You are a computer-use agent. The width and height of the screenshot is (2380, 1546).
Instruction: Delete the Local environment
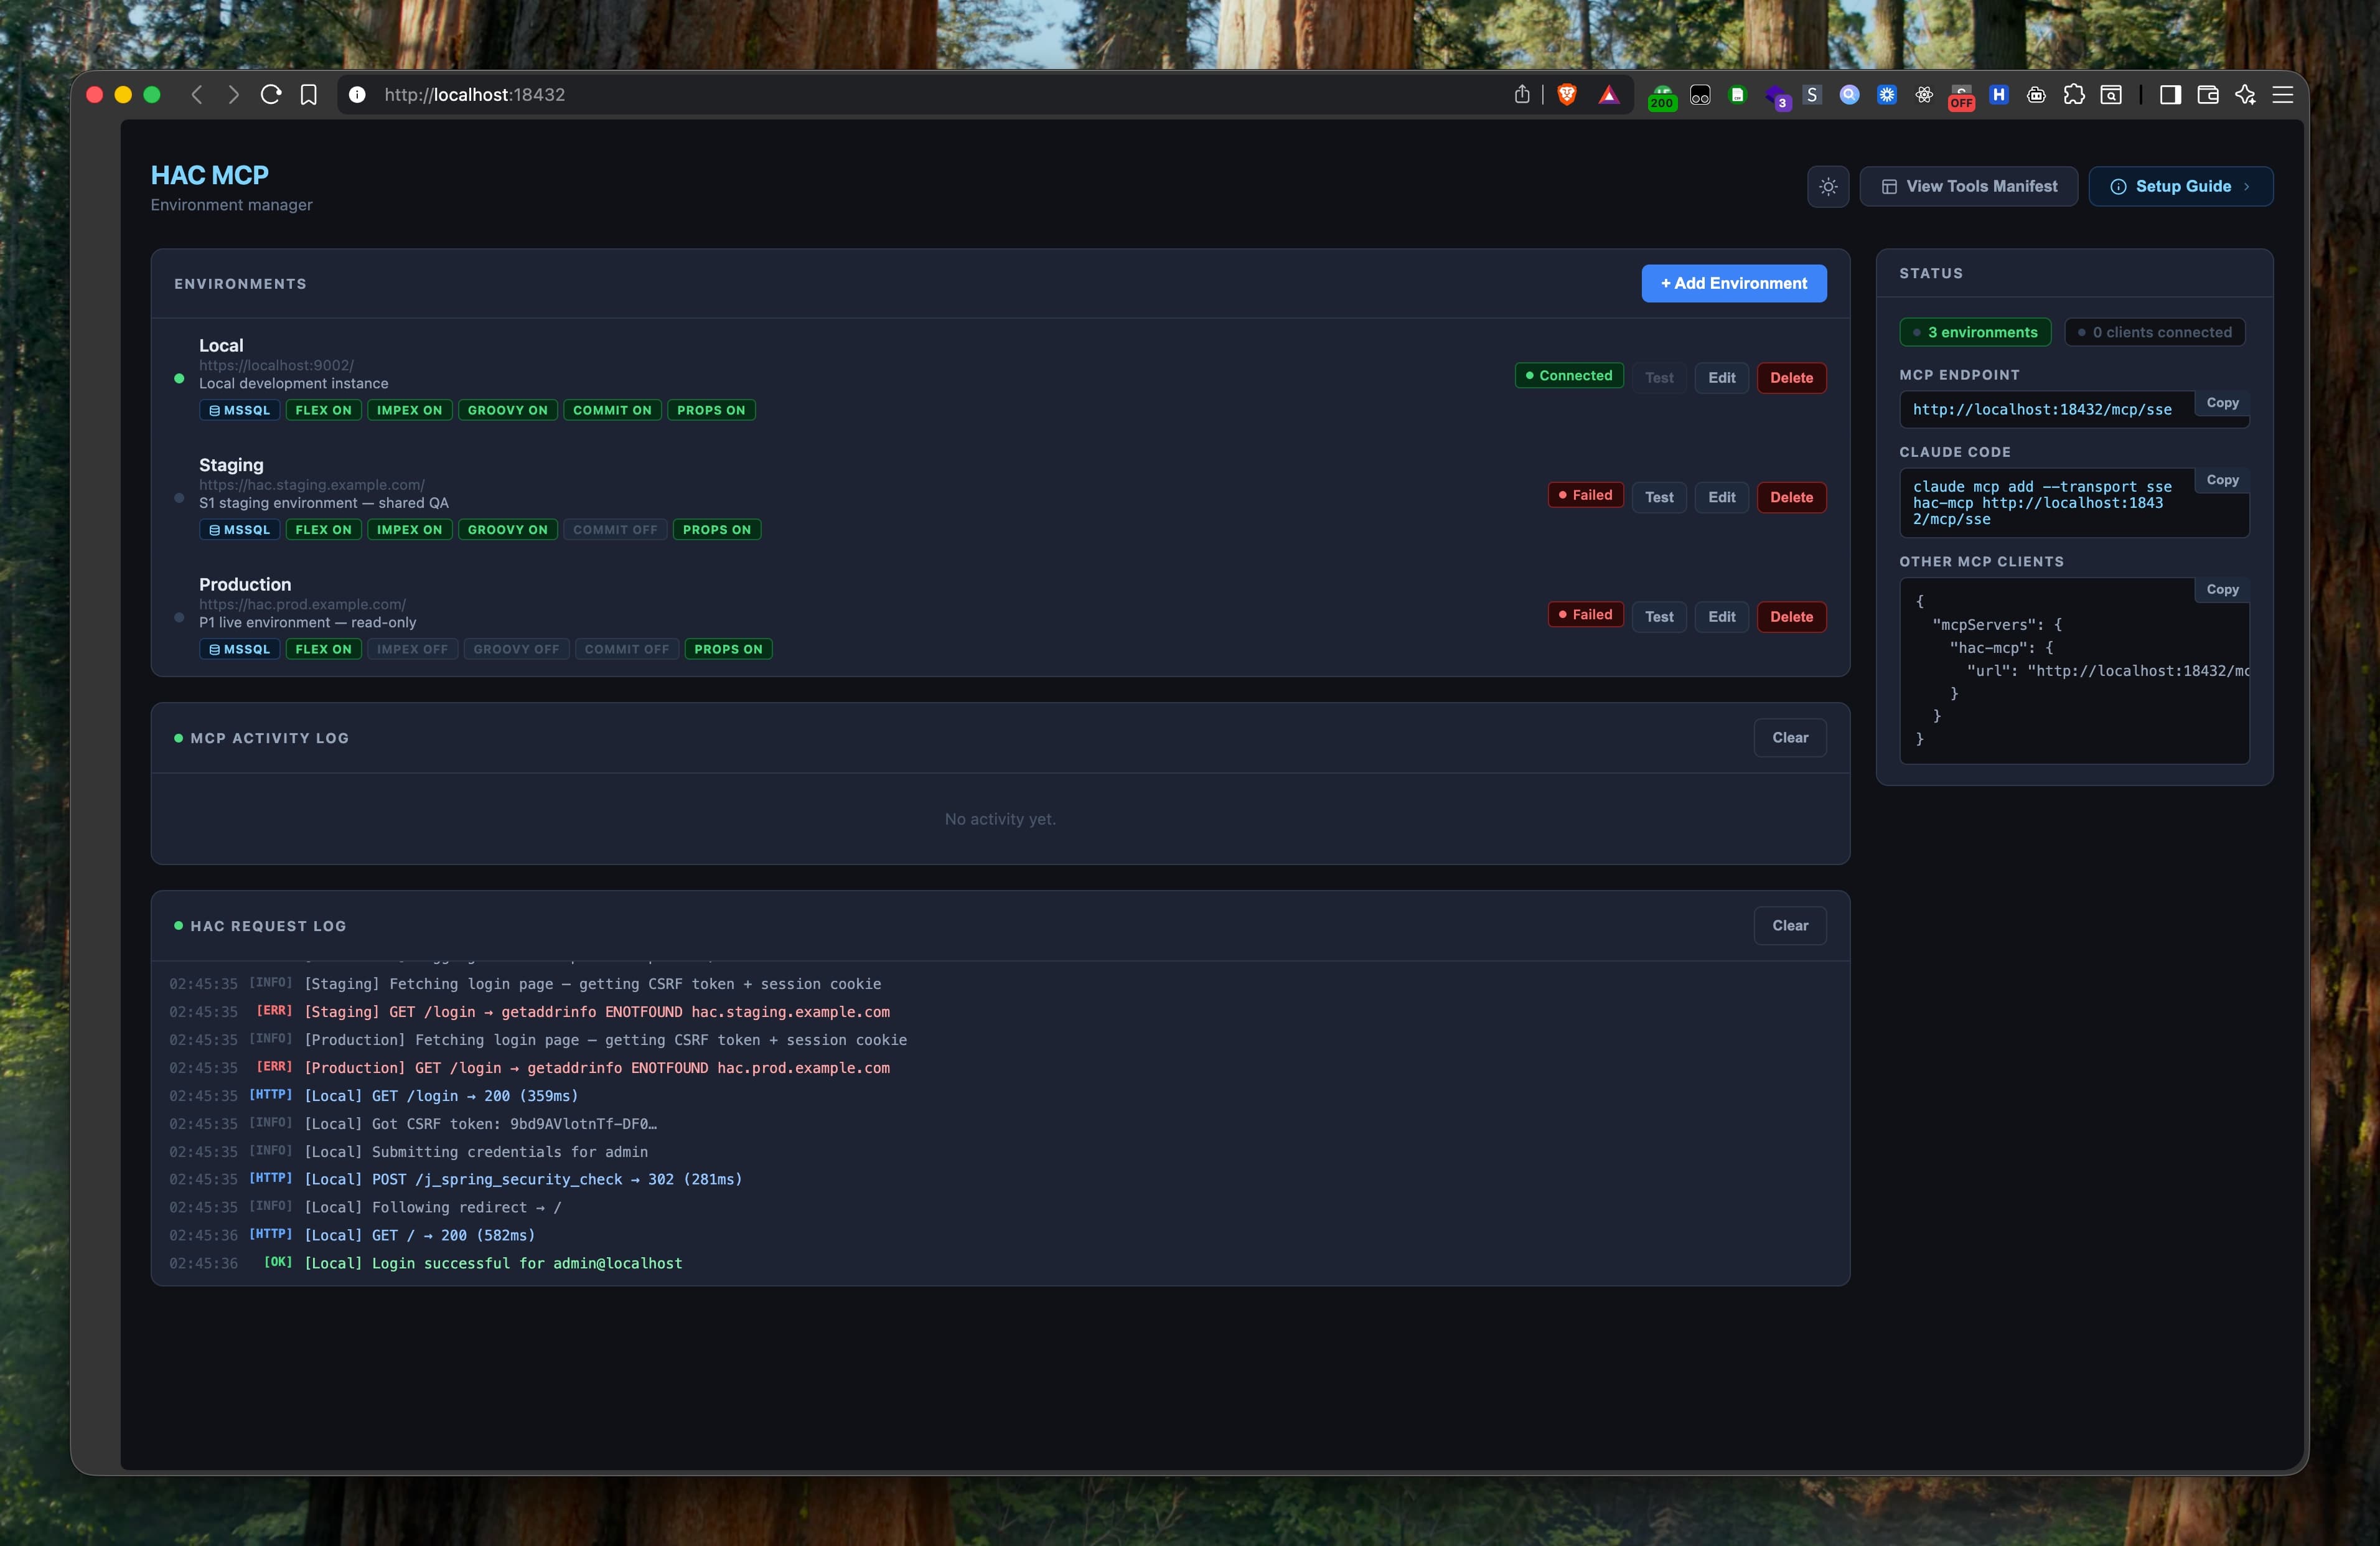1791,378
